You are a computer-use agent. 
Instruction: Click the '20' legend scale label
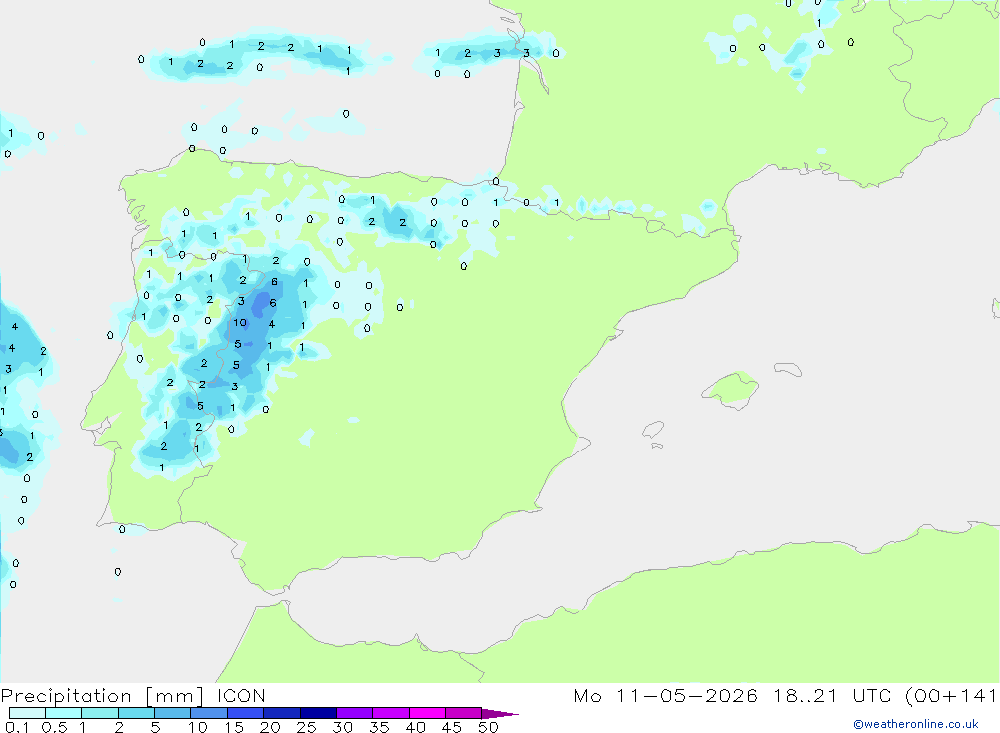tap(270, 727)
